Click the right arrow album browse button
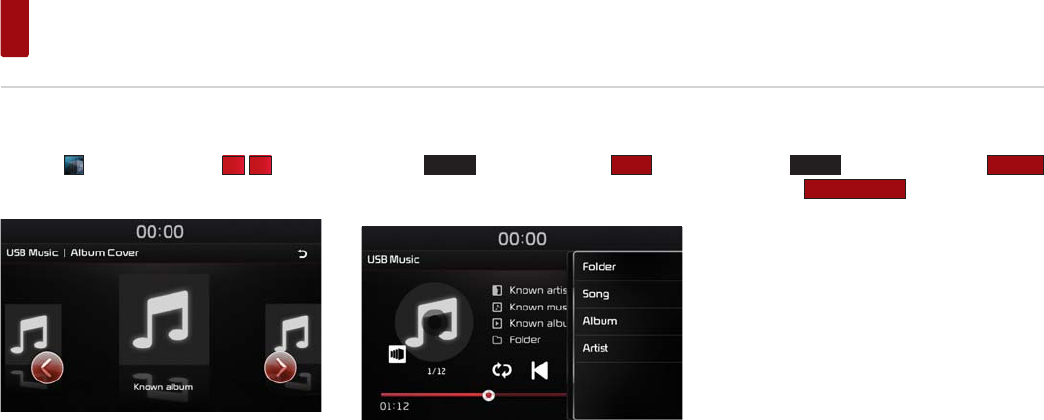 point(280,367)
